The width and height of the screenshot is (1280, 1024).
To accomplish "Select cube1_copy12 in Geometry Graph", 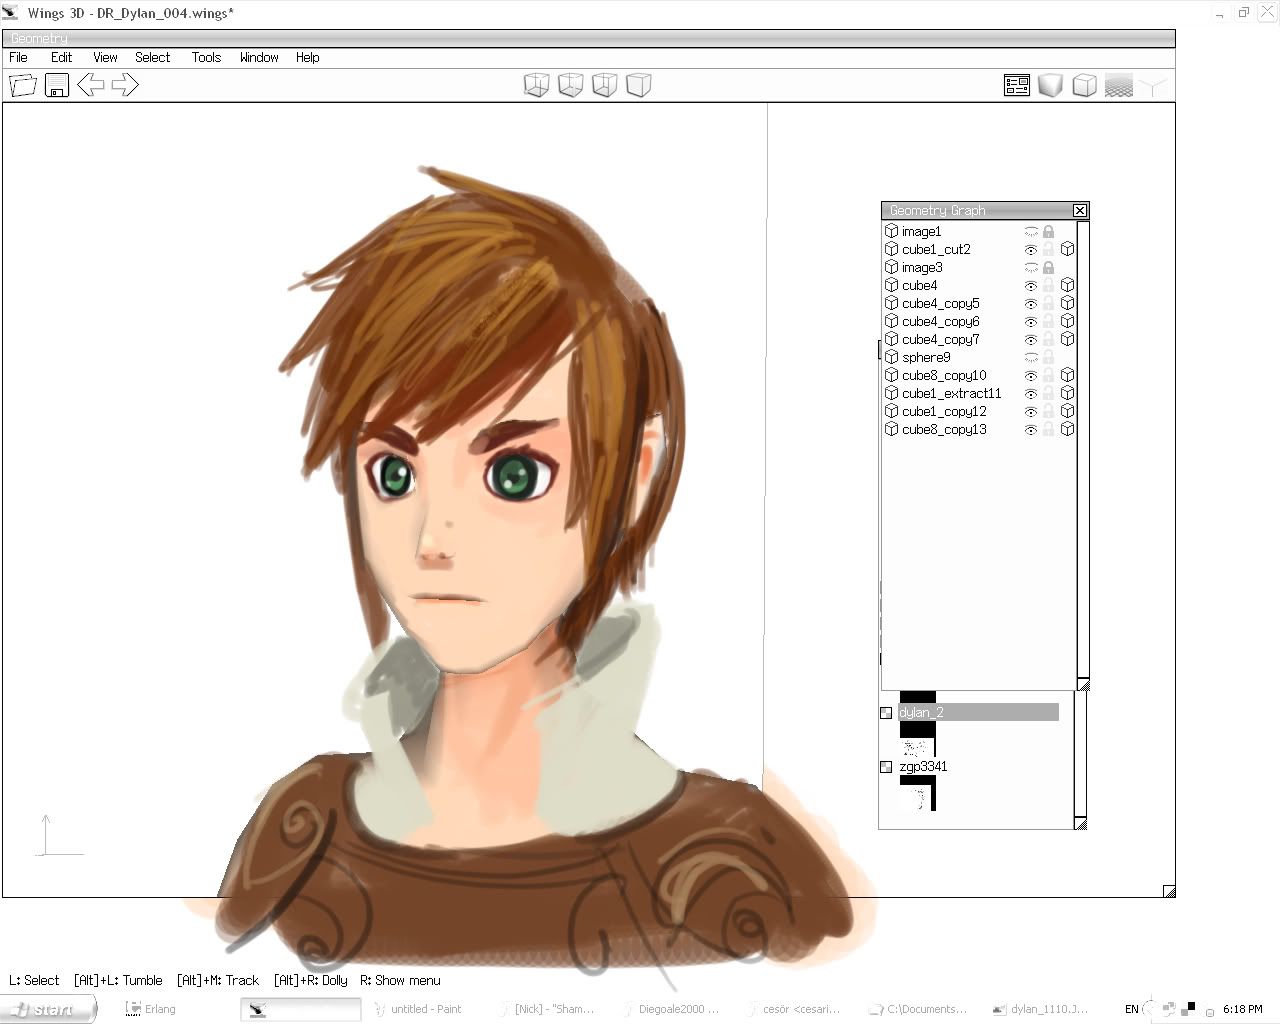I will (x=944, y=411).
